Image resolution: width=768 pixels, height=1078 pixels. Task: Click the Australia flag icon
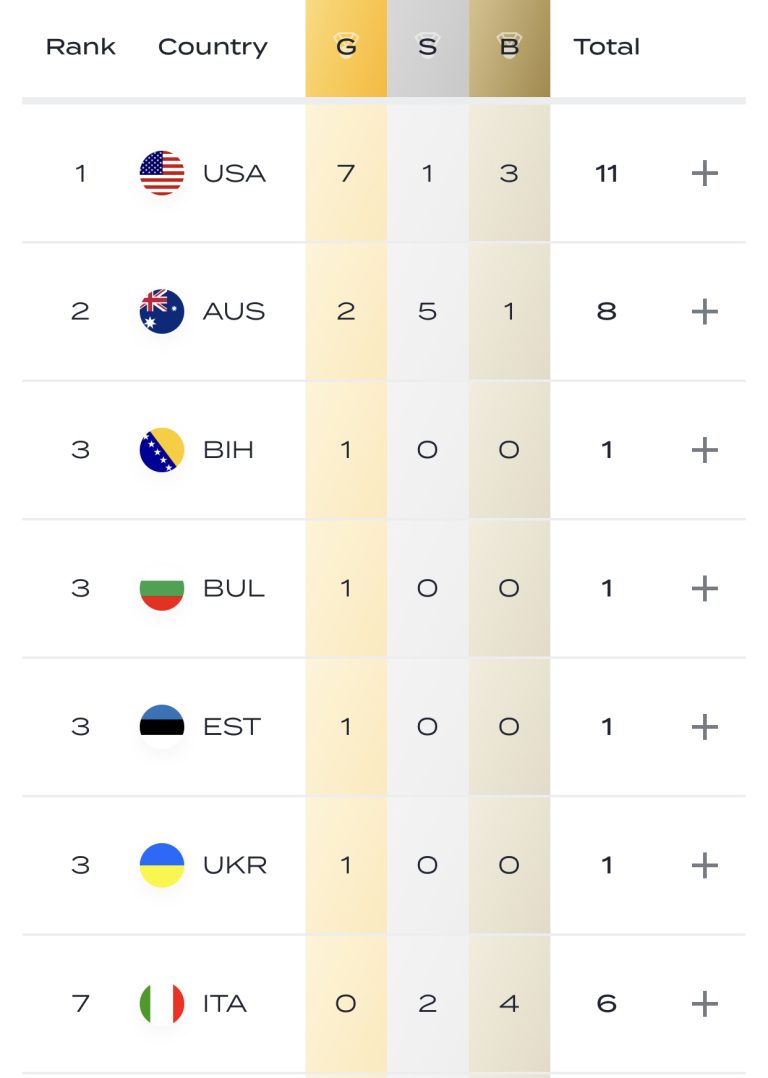pos(162,311)
